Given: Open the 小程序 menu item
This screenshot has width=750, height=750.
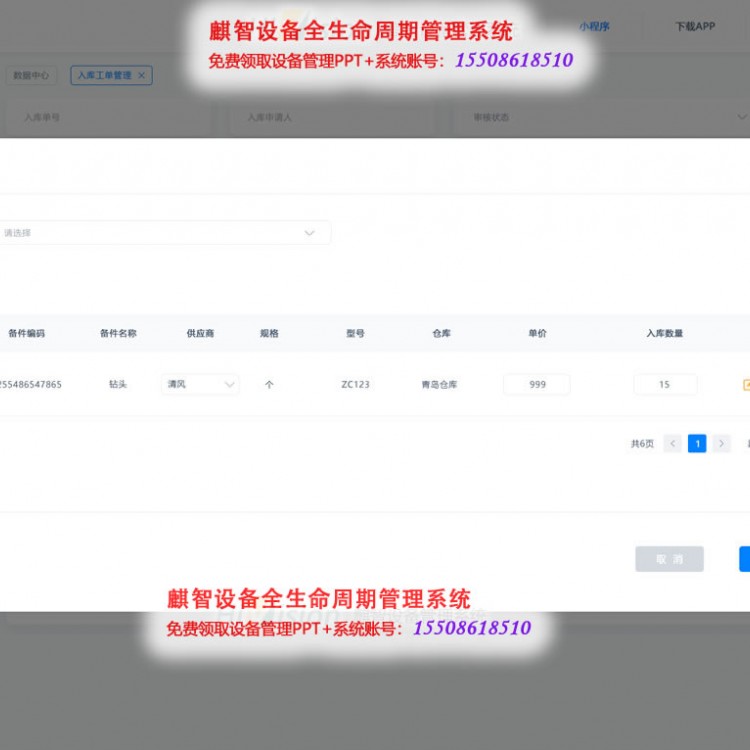Looking at the screenshot, I should 594,27.
